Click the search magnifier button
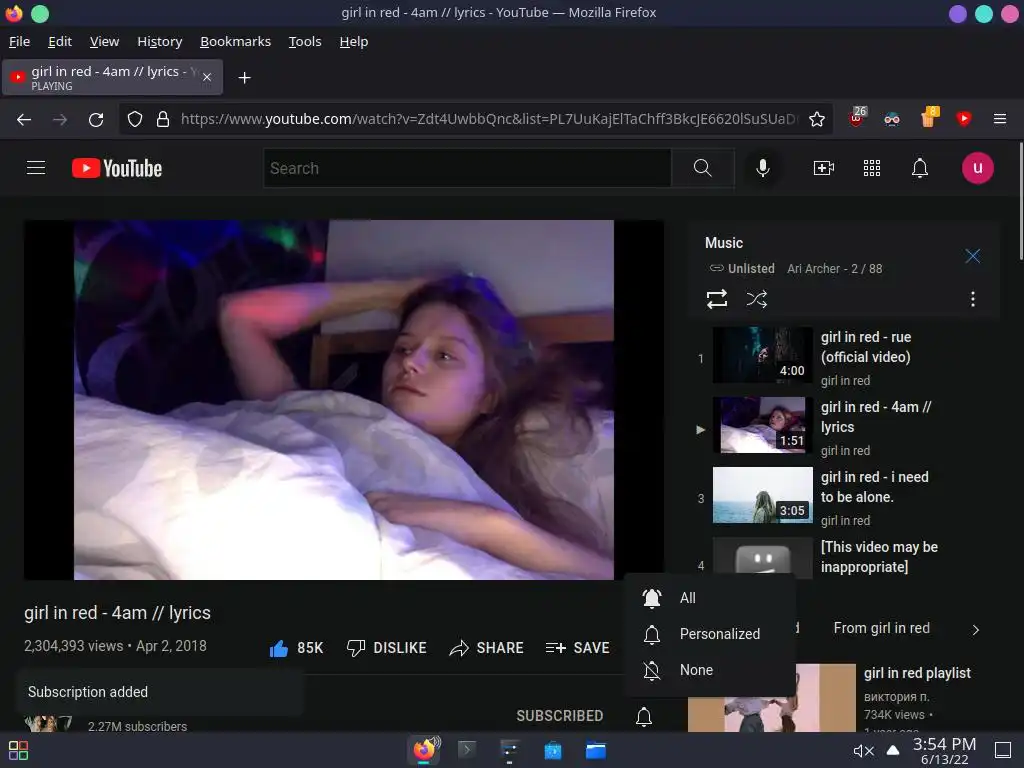The image size is (1024, 768). click(703, 168)
